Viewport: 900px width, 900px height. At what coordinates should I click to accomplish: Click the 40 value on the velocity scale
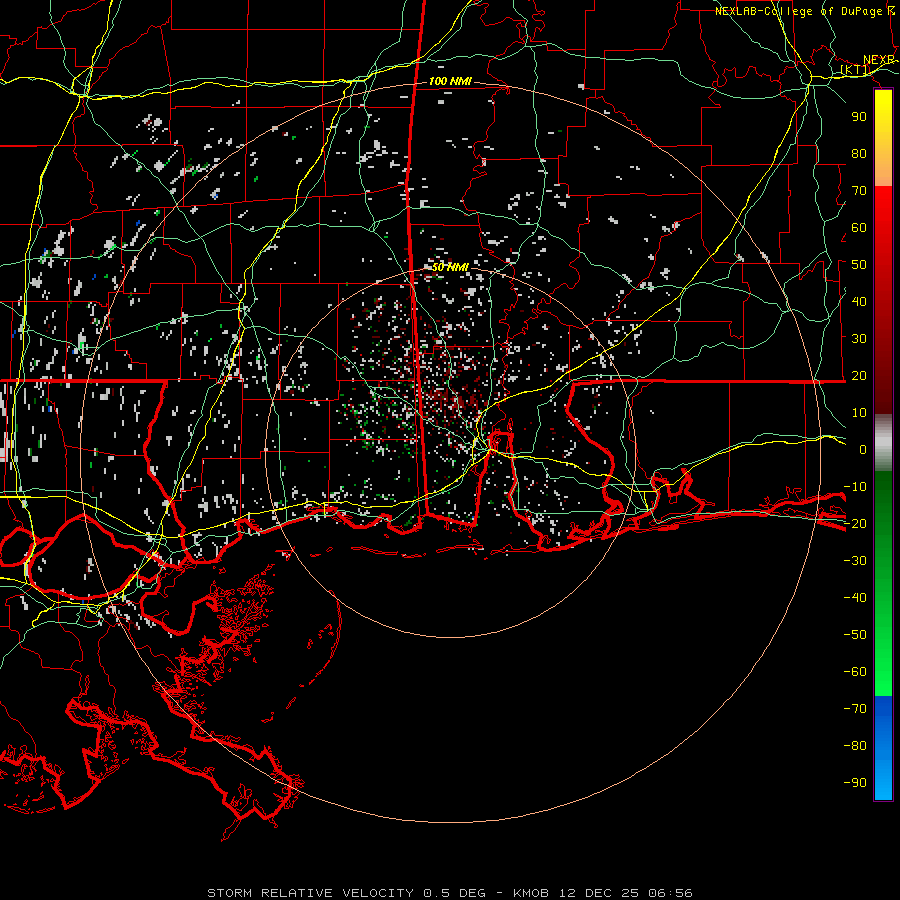[x=859, y=301]
